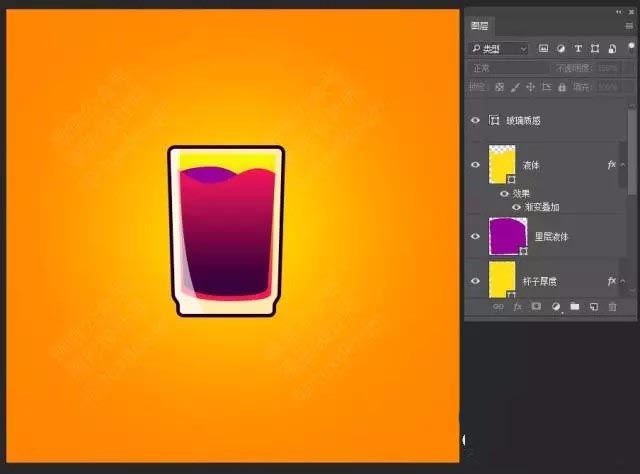Open the layers panel flyout menu
The image size is (640, 474).
coord(629,26)
